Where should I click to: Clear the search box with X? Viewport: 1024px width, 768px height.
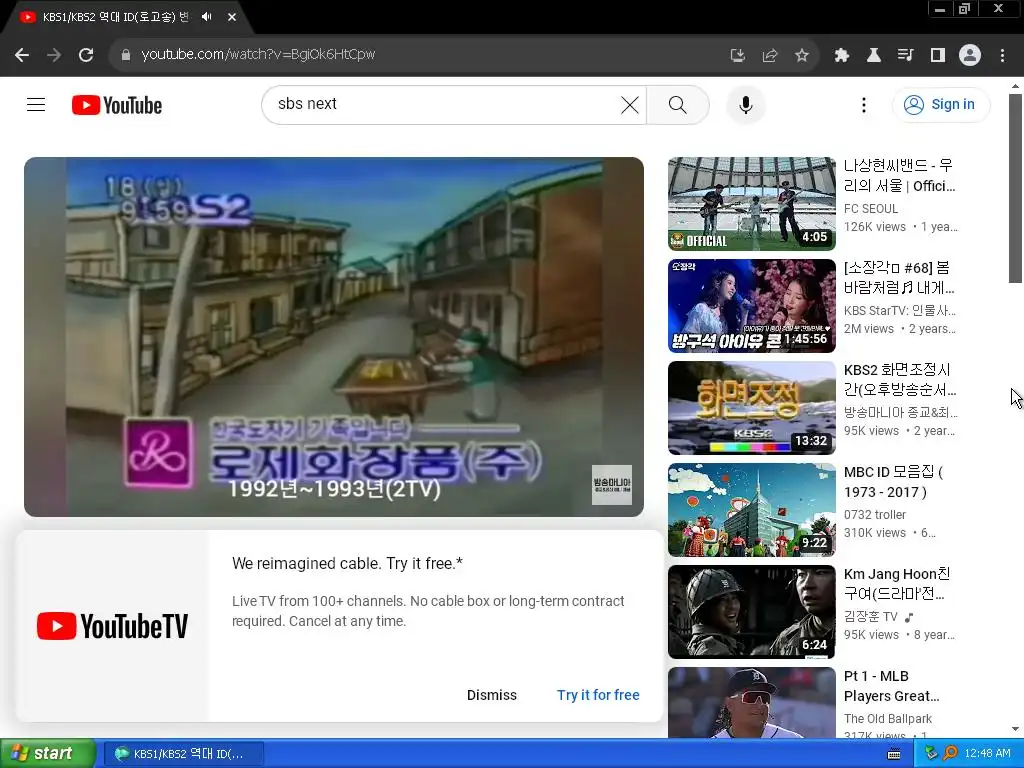point(630,104)
